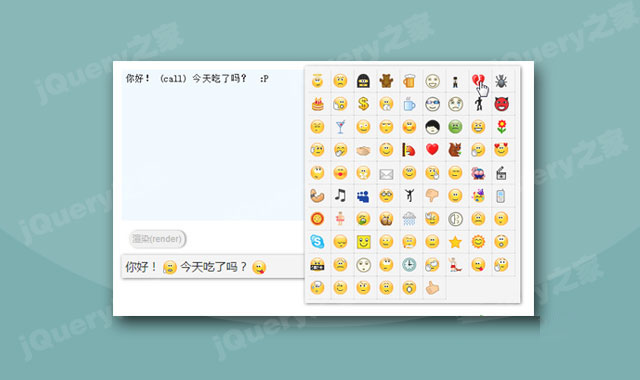Insert the solid red heart emoticon
640x380 pixels.
(432, 150)
